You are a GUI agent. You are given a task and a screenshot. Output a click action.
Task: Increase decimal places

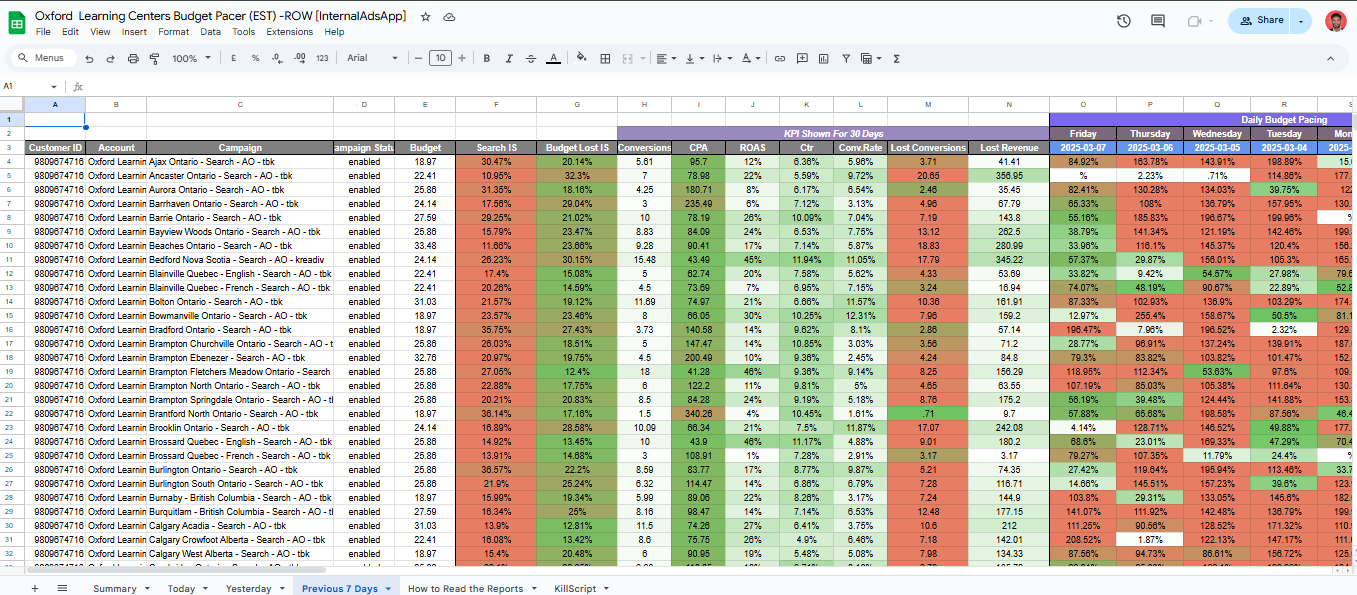[x=298, y=59]
